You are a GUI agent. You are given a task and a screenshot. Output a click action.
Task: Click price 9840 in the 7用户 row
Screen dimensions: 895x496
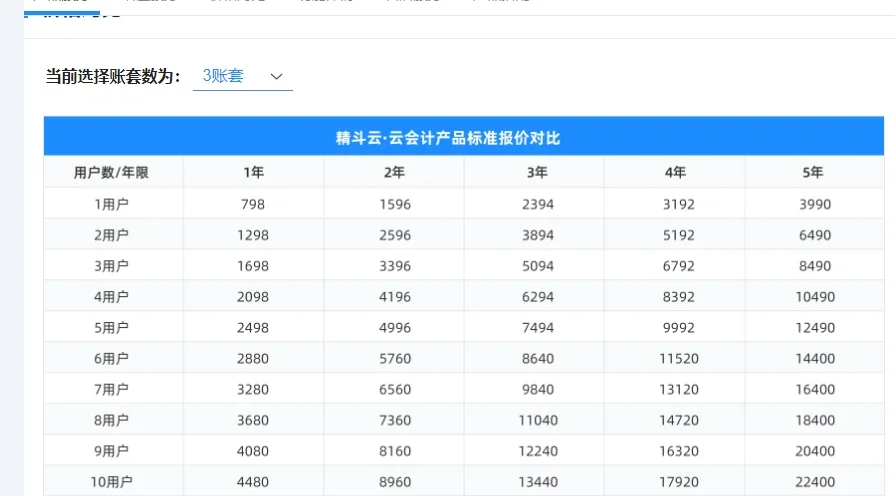tap(538, 389)
